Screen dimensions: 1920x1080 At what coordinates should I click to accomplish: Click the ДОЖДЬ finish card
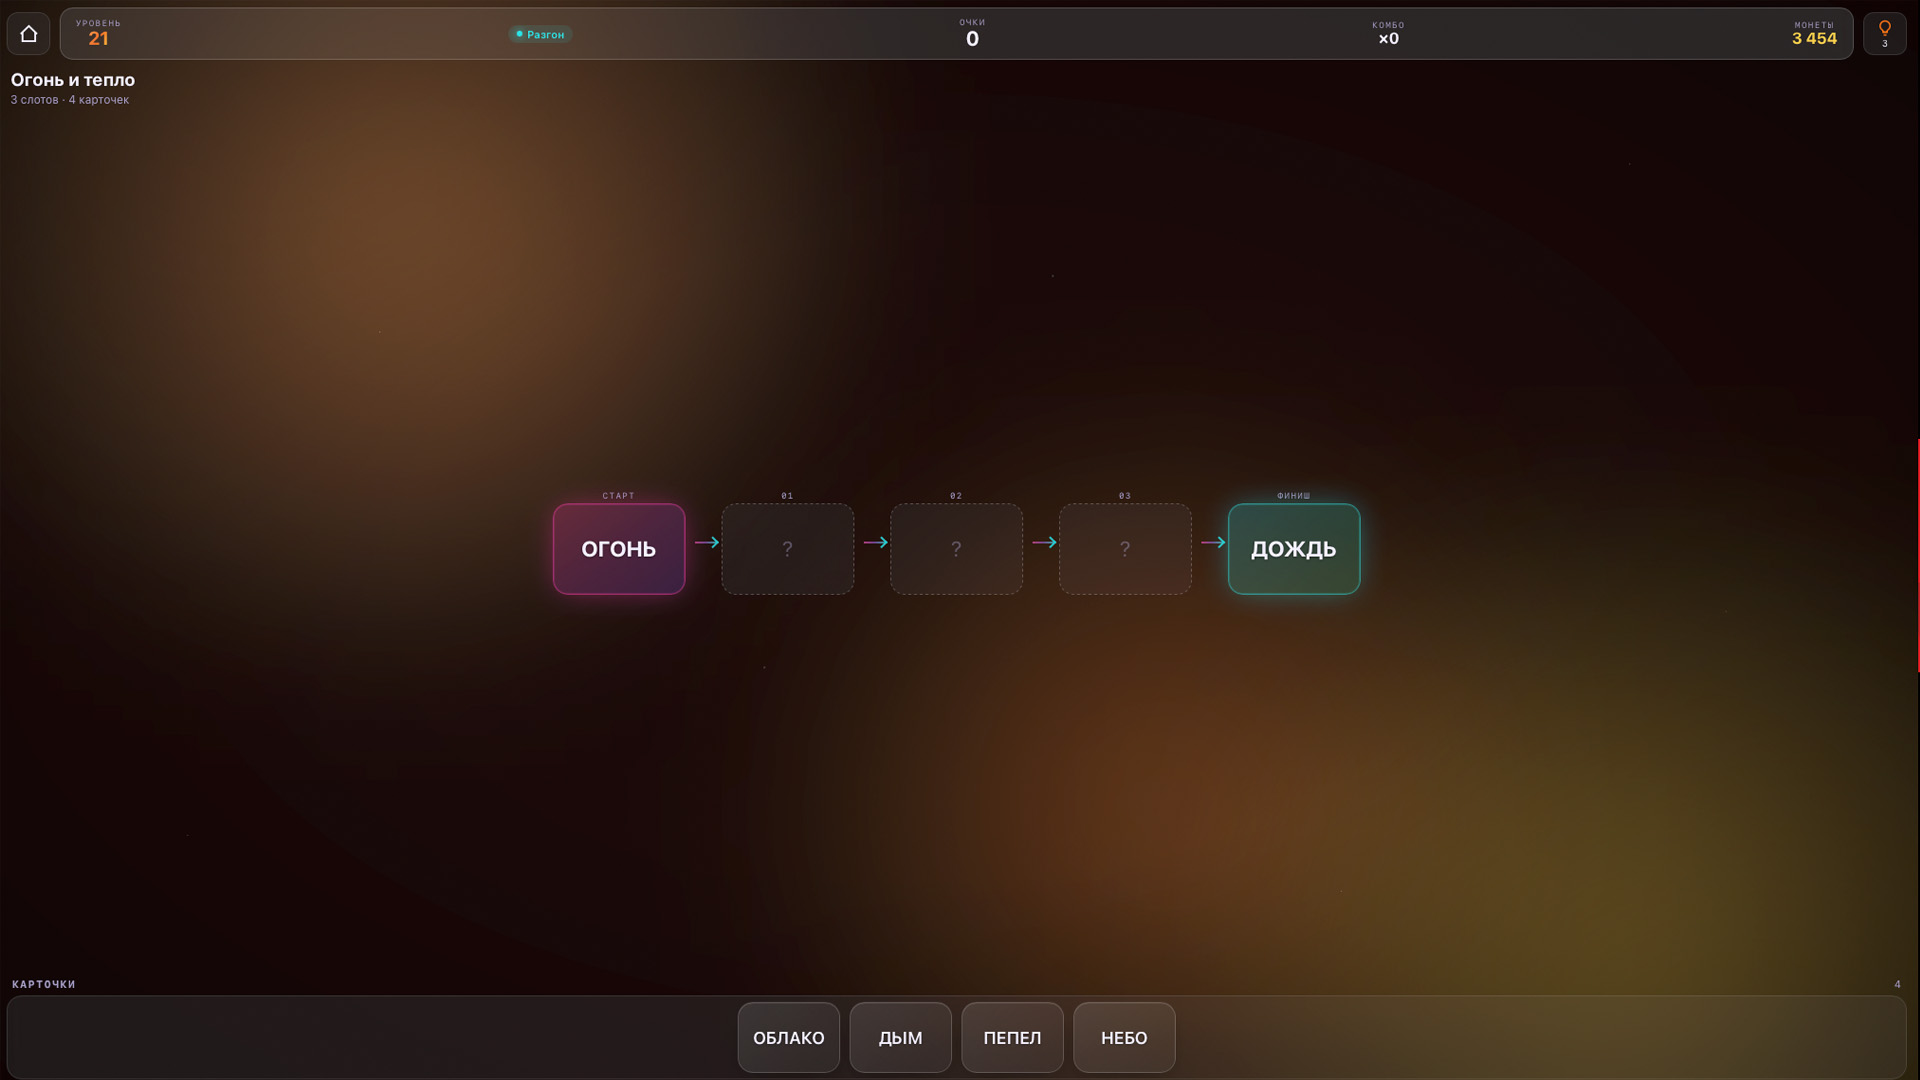1294,549
